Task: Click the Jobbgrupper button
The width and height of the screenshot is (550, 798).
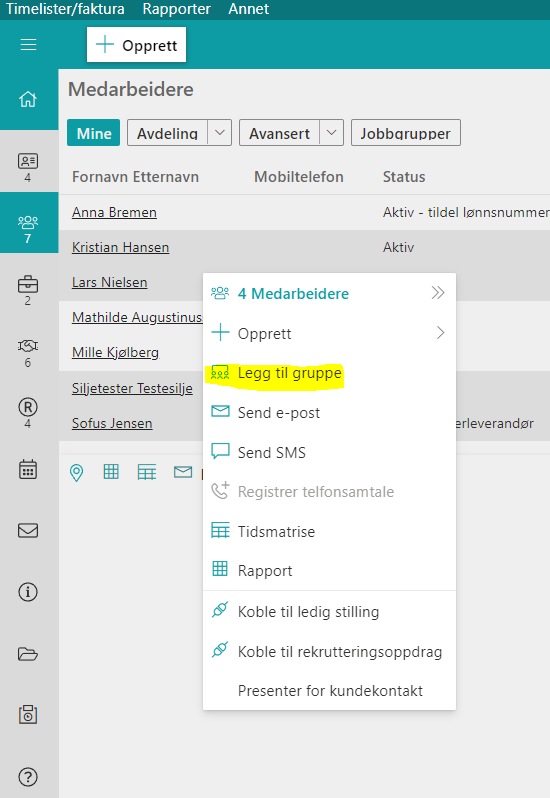Action: point(406,133)
